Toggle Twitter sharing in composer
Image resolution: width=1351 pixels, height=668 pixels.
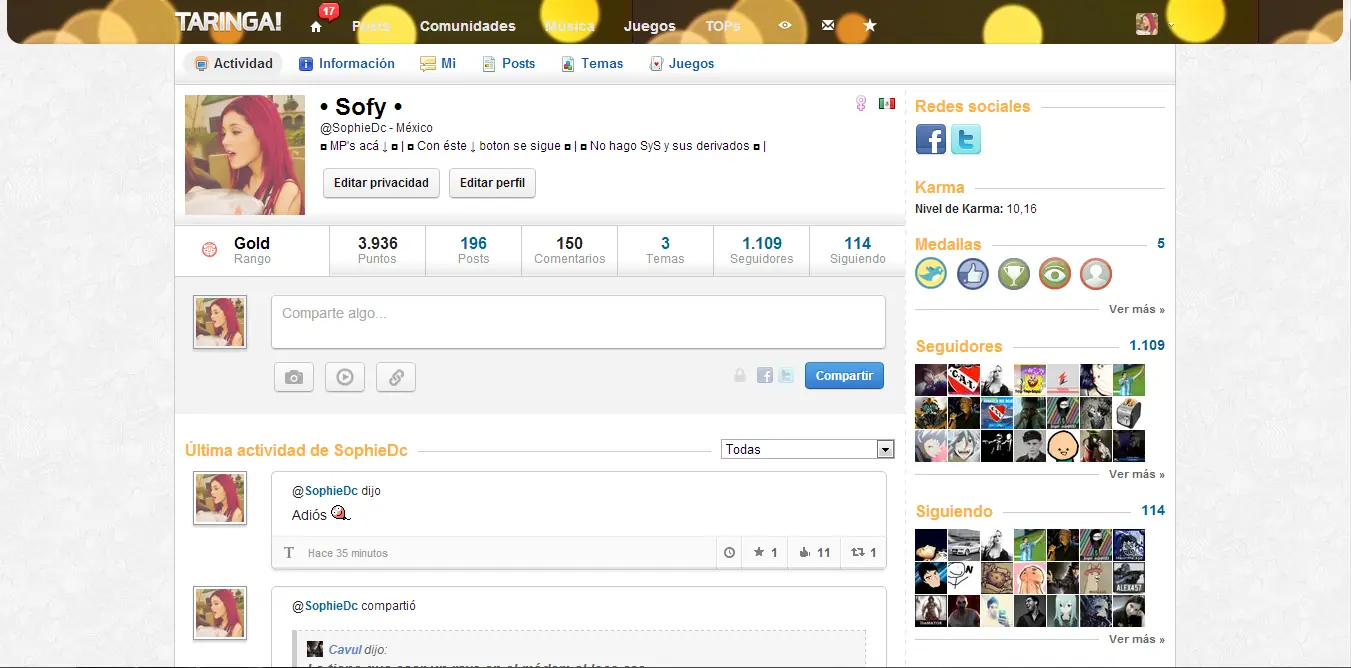pyautogui.click(x=786, y=376)
